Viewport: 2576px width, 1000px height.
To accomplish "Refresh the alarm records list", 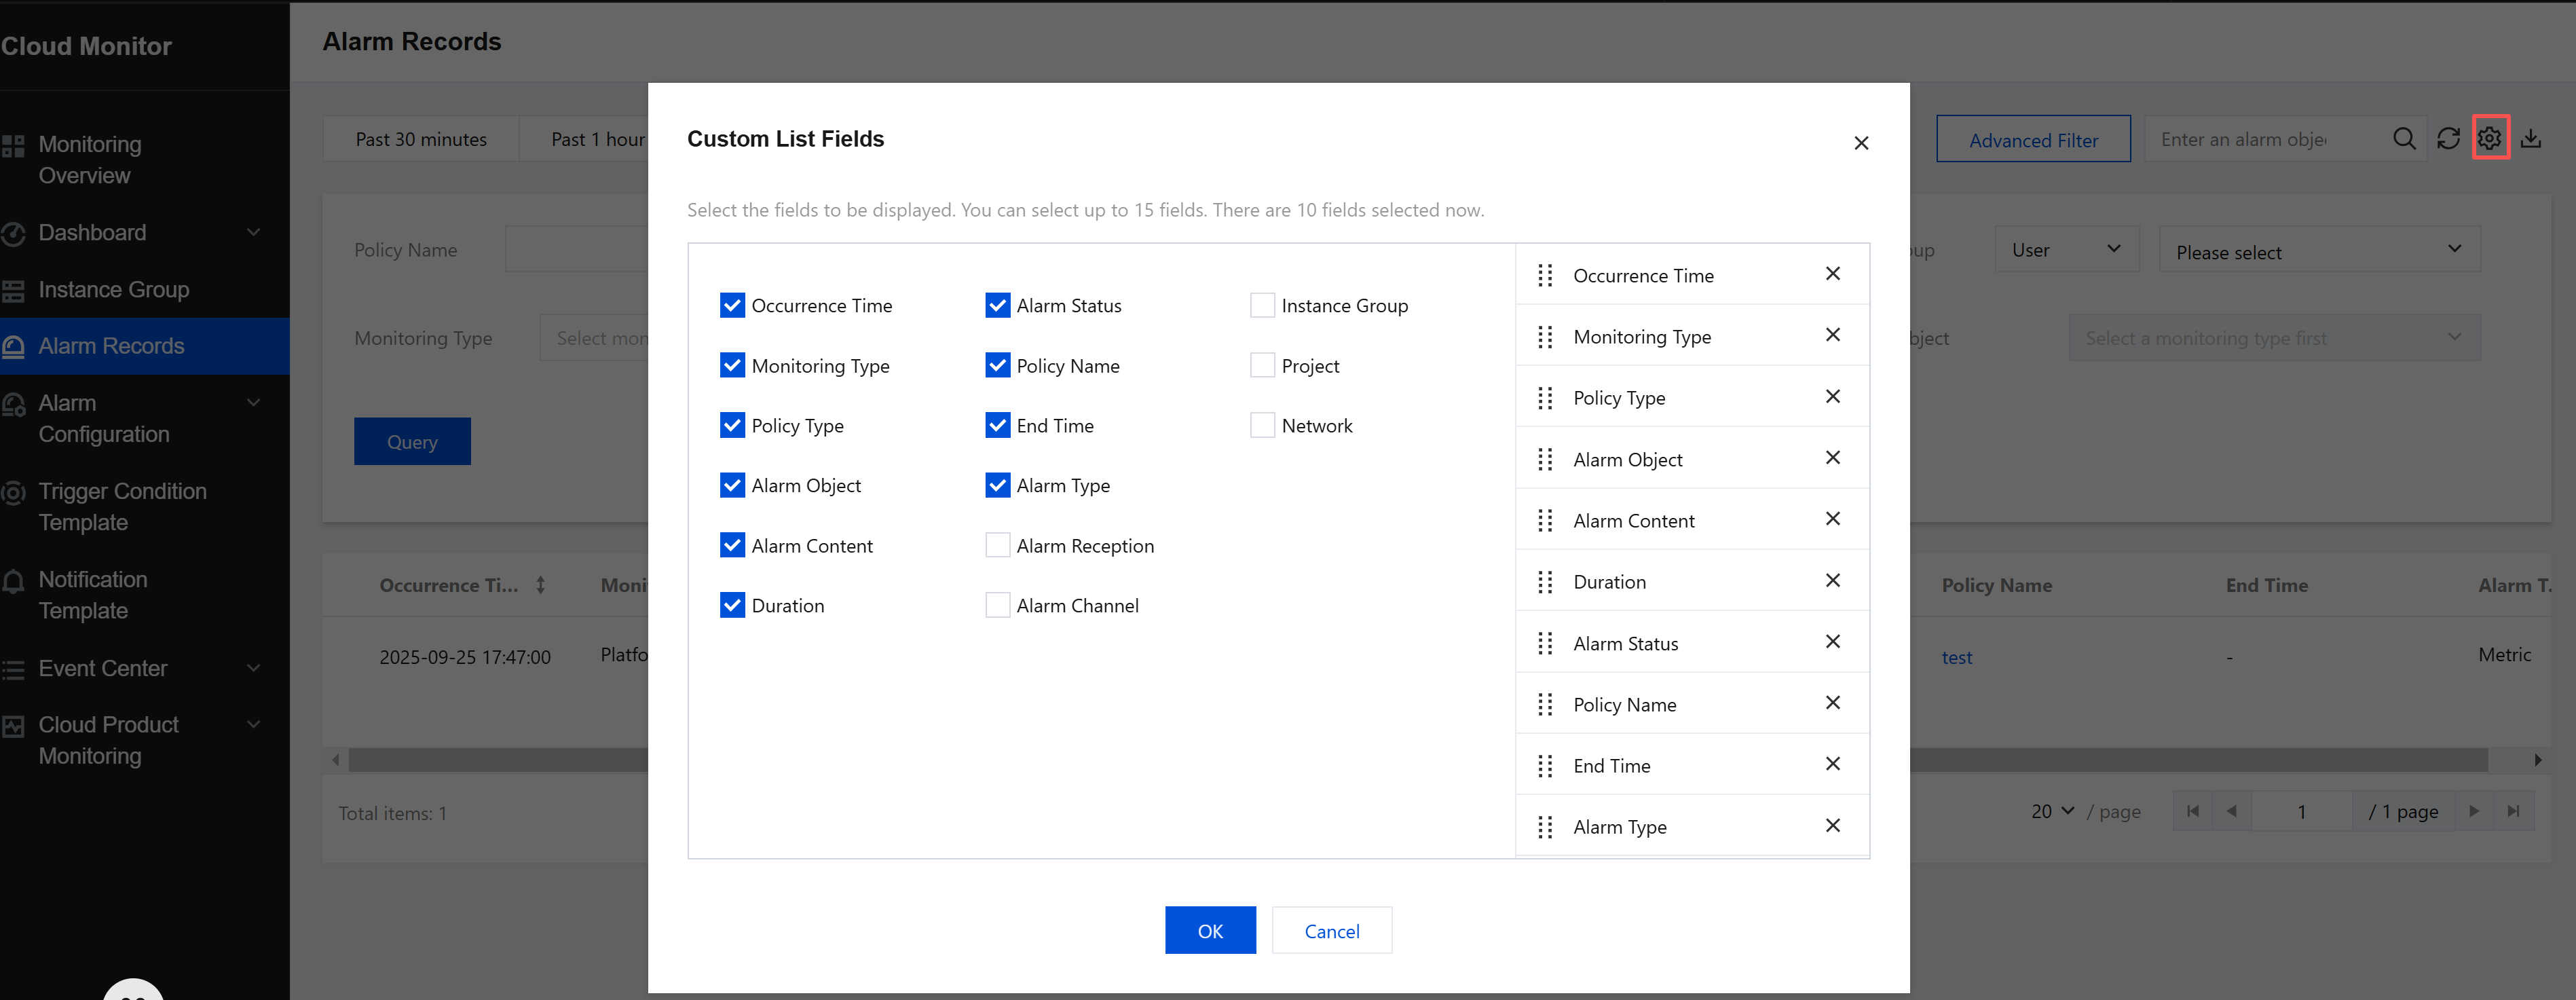I will point(2448,139).
